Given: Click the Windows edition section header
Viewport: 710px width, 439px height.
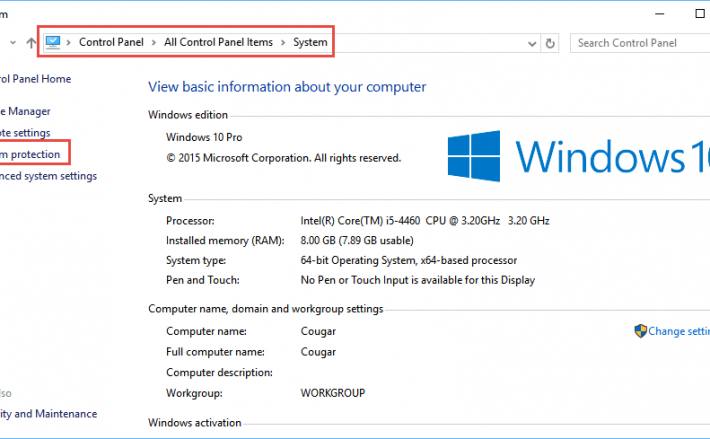Looking at the screenshot, I should [x=188, y=115].
